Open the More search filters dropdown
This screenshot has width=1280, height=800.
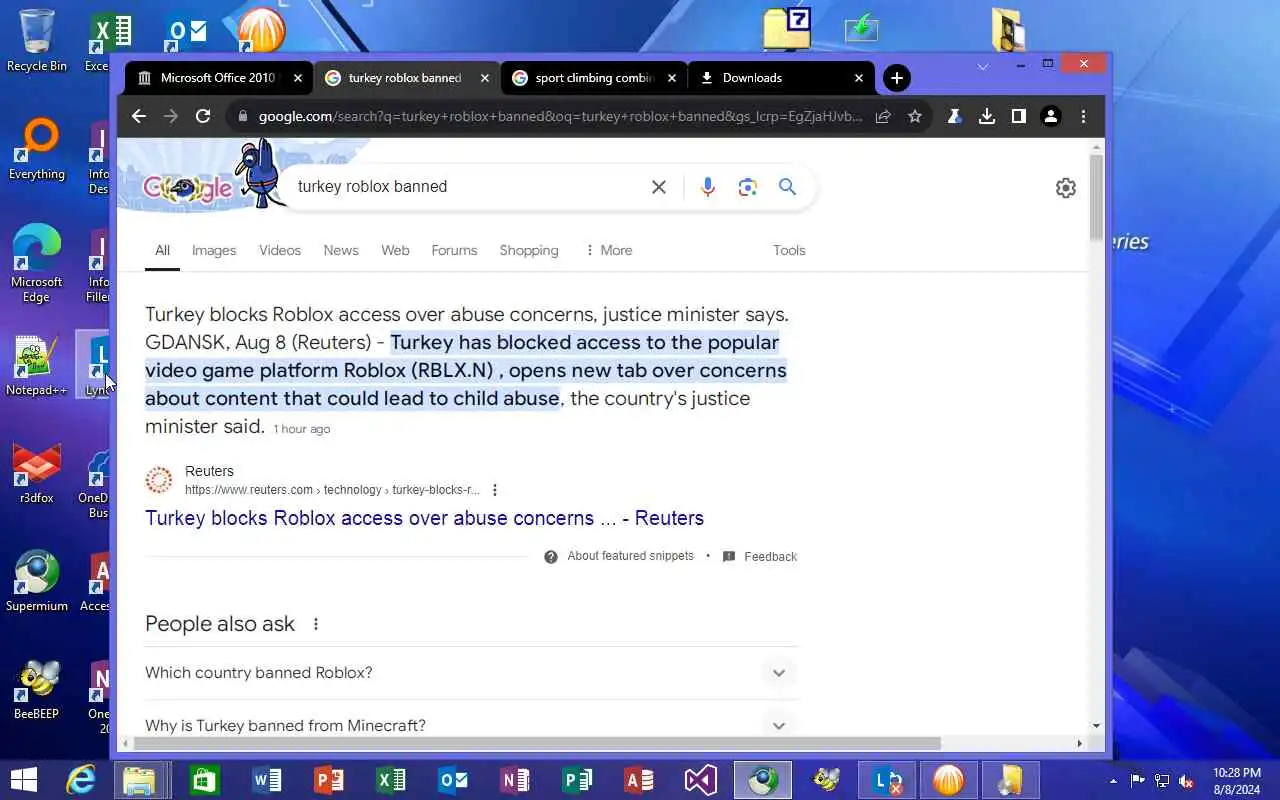(608, 250)
